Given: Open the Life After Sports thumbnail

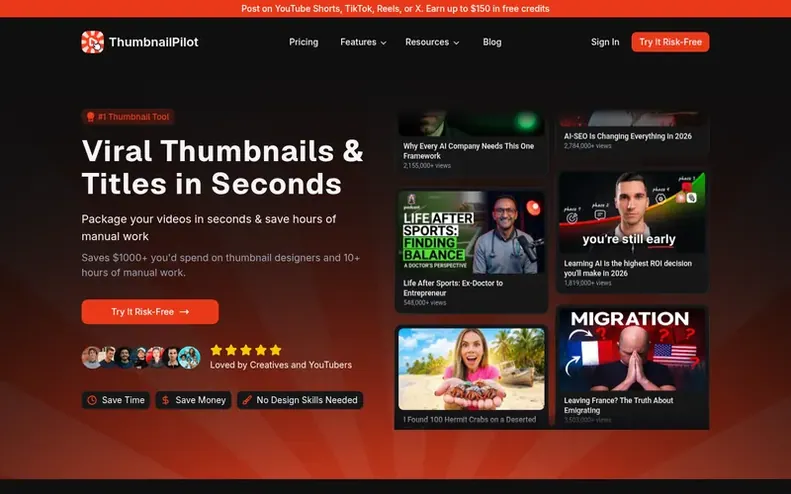Looking at the screenshot, I should [x=471, y=233].
